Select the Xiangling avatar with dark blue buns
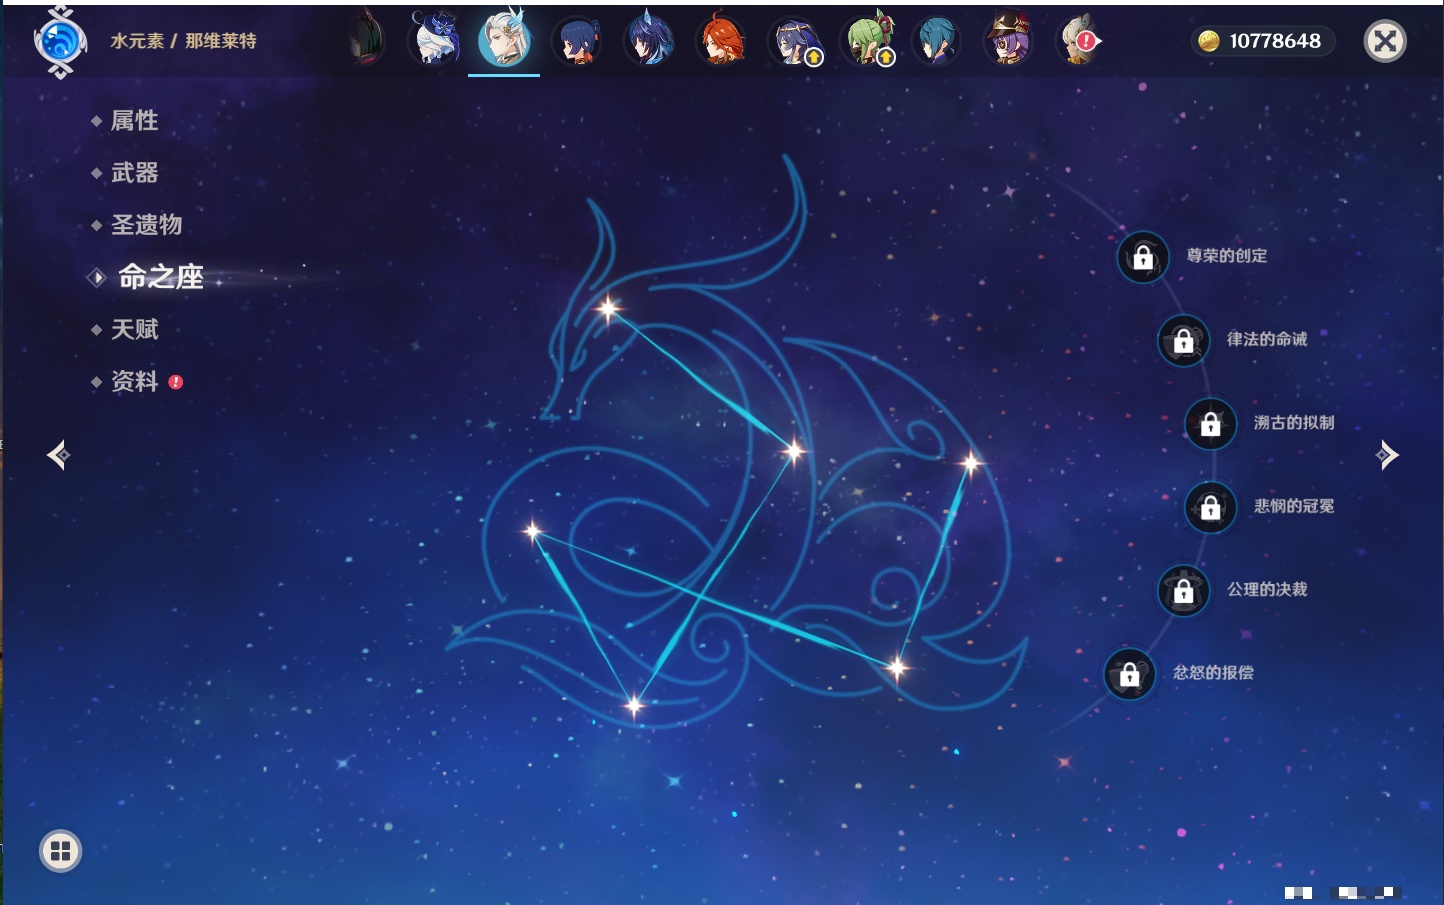 click(577, 42)
